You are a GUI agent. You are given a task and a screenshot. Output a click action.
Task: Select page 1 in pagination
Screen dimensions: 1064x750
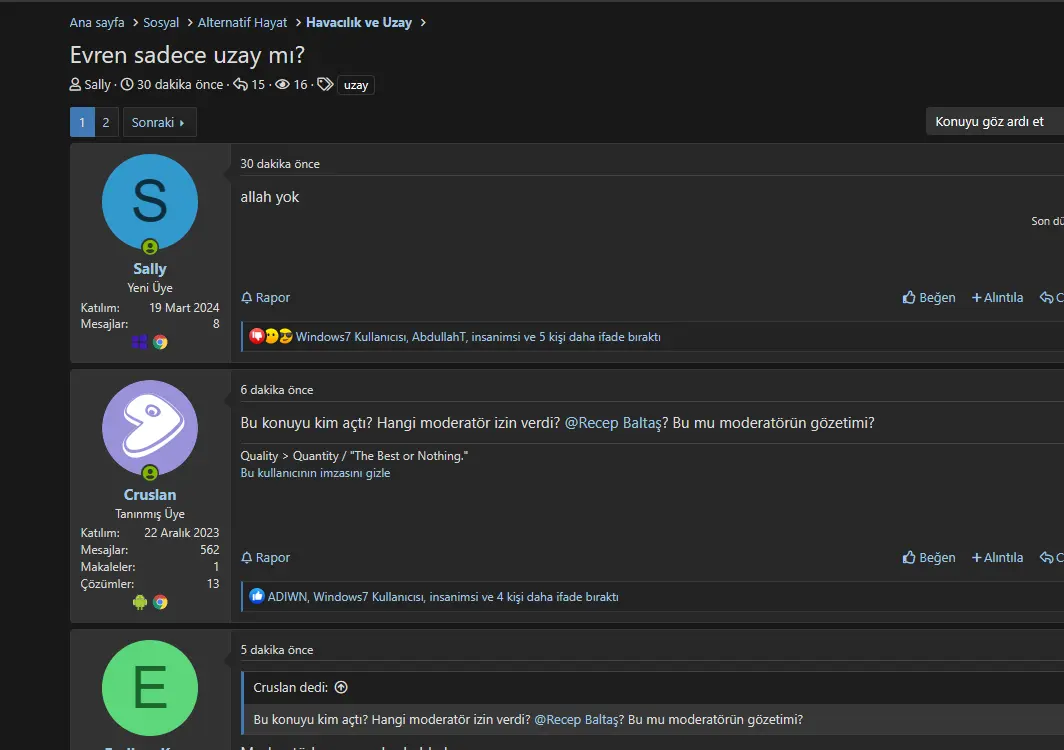tap(82, 122)
